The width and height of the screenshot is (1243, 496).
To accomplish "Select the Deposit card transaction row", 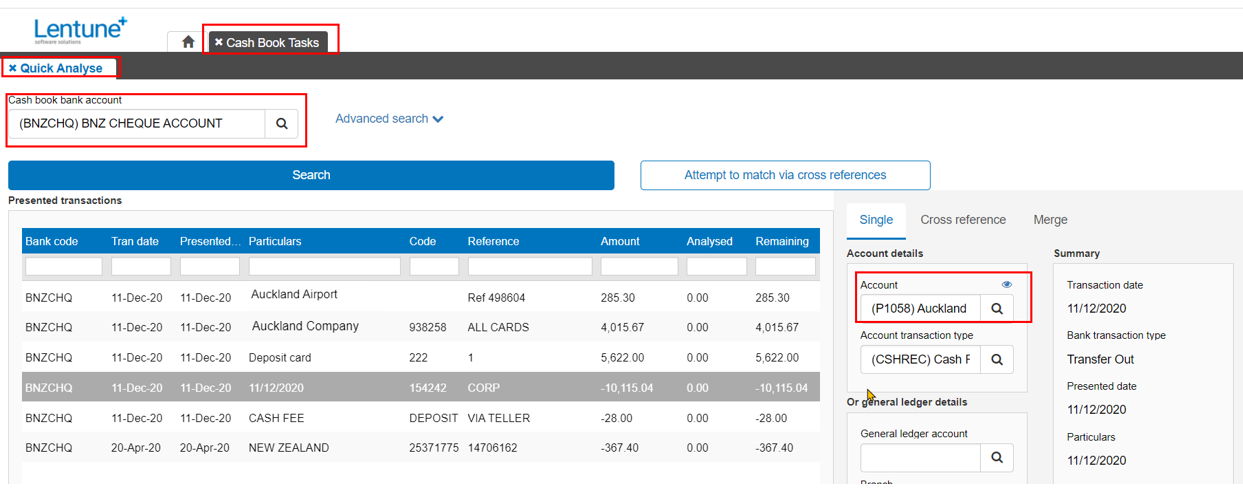I will point(420,357).
